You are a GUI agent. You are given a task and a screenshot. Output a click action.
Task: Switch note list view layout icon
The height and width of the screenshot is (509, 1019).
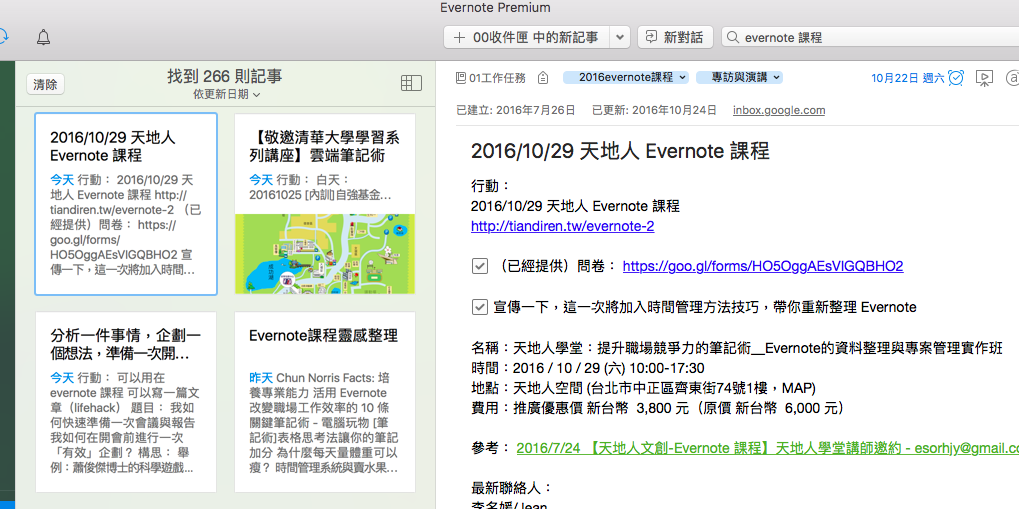[411, 83]
